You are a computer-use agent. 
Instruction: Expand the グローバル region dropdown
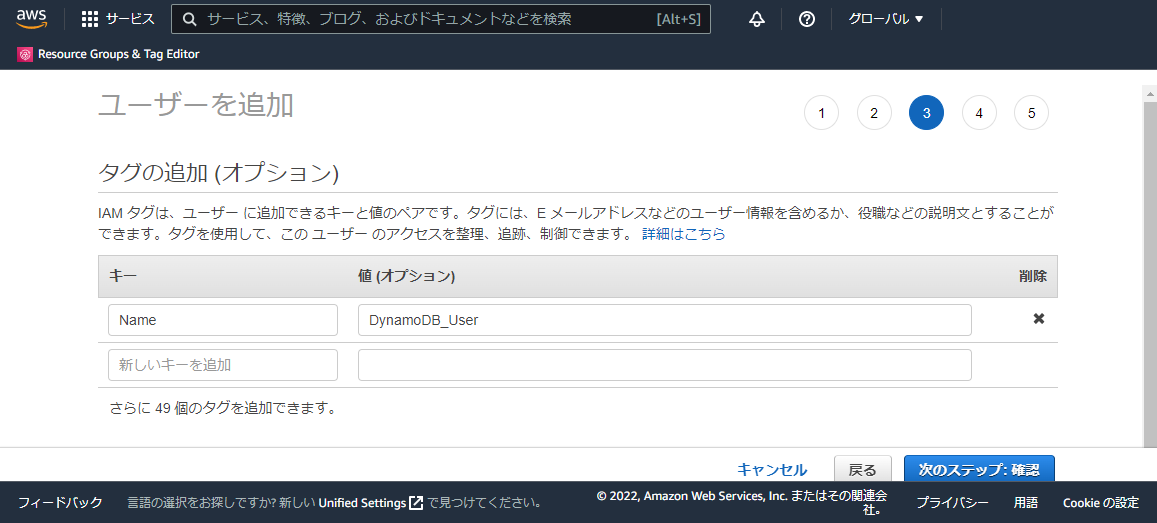pos(885,19)
